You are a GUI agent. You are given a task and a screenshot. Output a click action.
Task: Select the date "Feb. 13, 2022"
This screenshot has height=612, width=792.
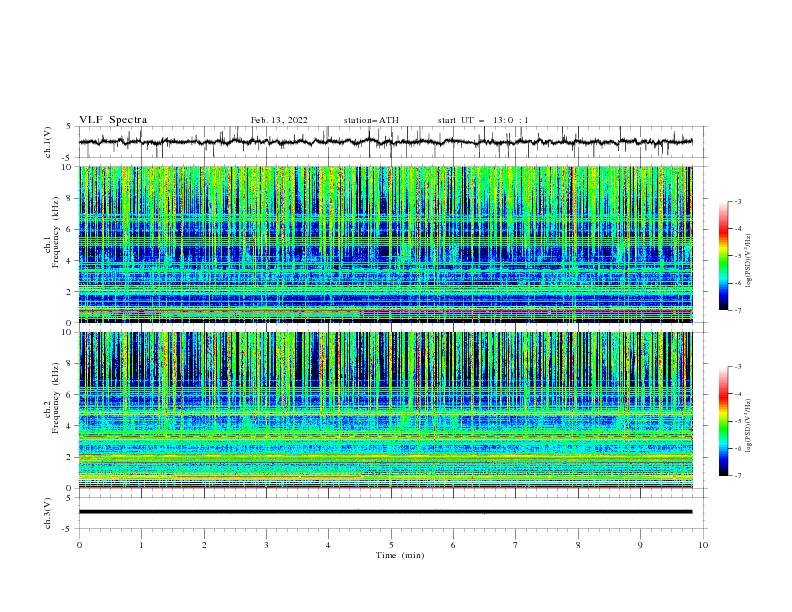(279, 120)
